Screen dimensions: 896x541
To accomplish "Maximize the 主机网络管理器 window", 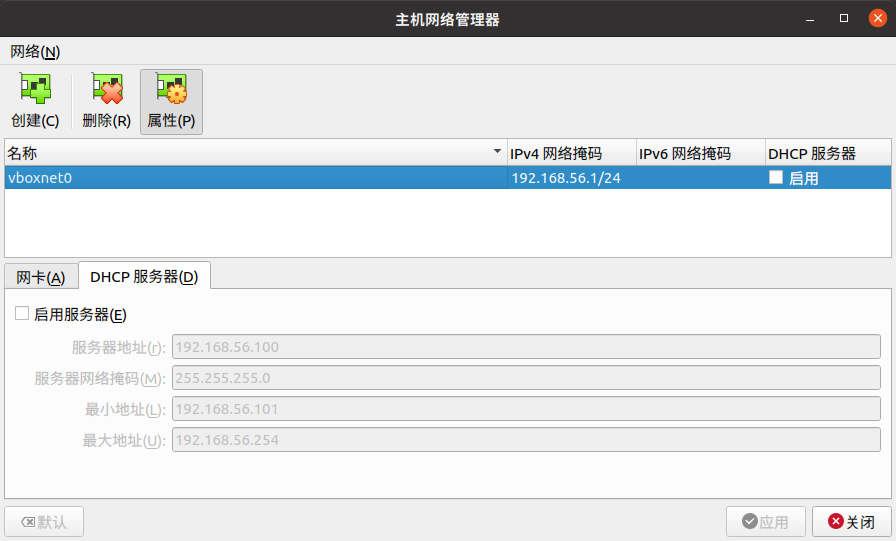I will (844, 19).
